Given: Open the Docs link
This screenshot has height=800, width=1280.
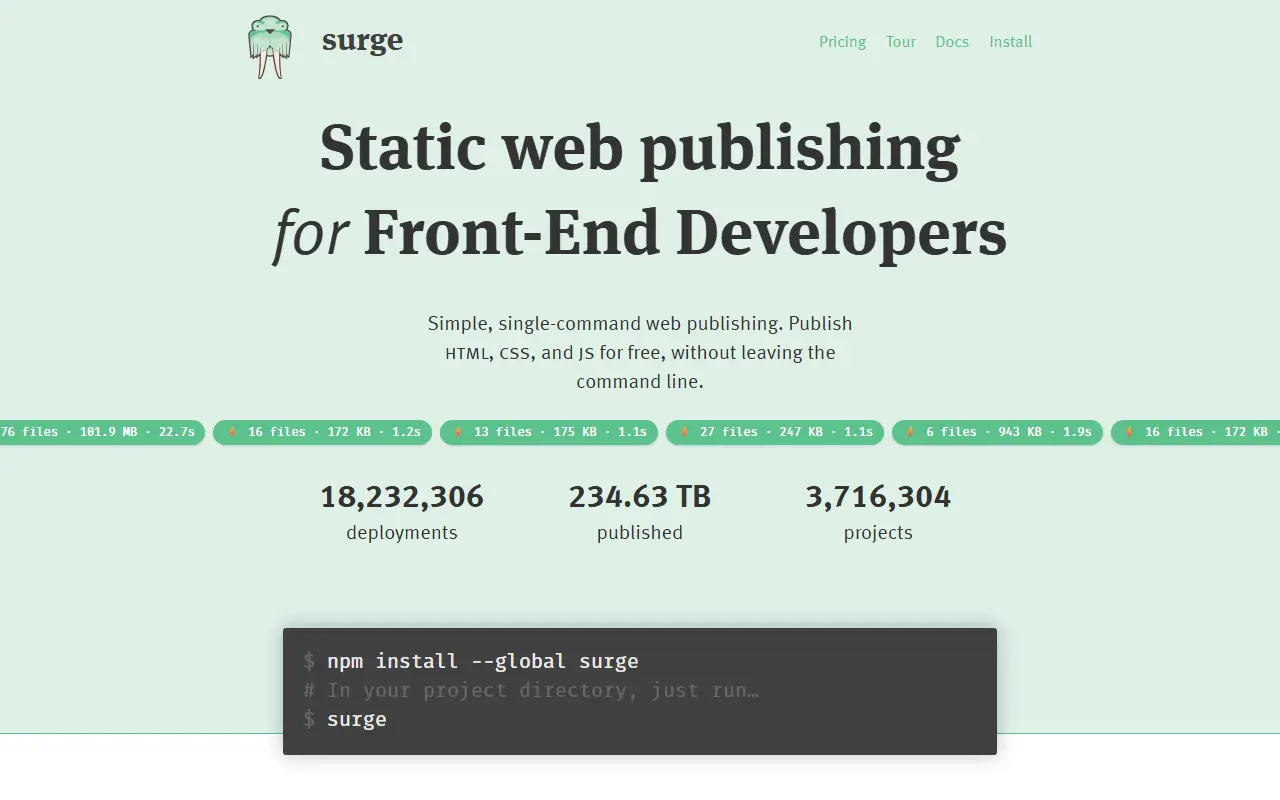Looking at the screenshot, I should (x=952, y=42).
